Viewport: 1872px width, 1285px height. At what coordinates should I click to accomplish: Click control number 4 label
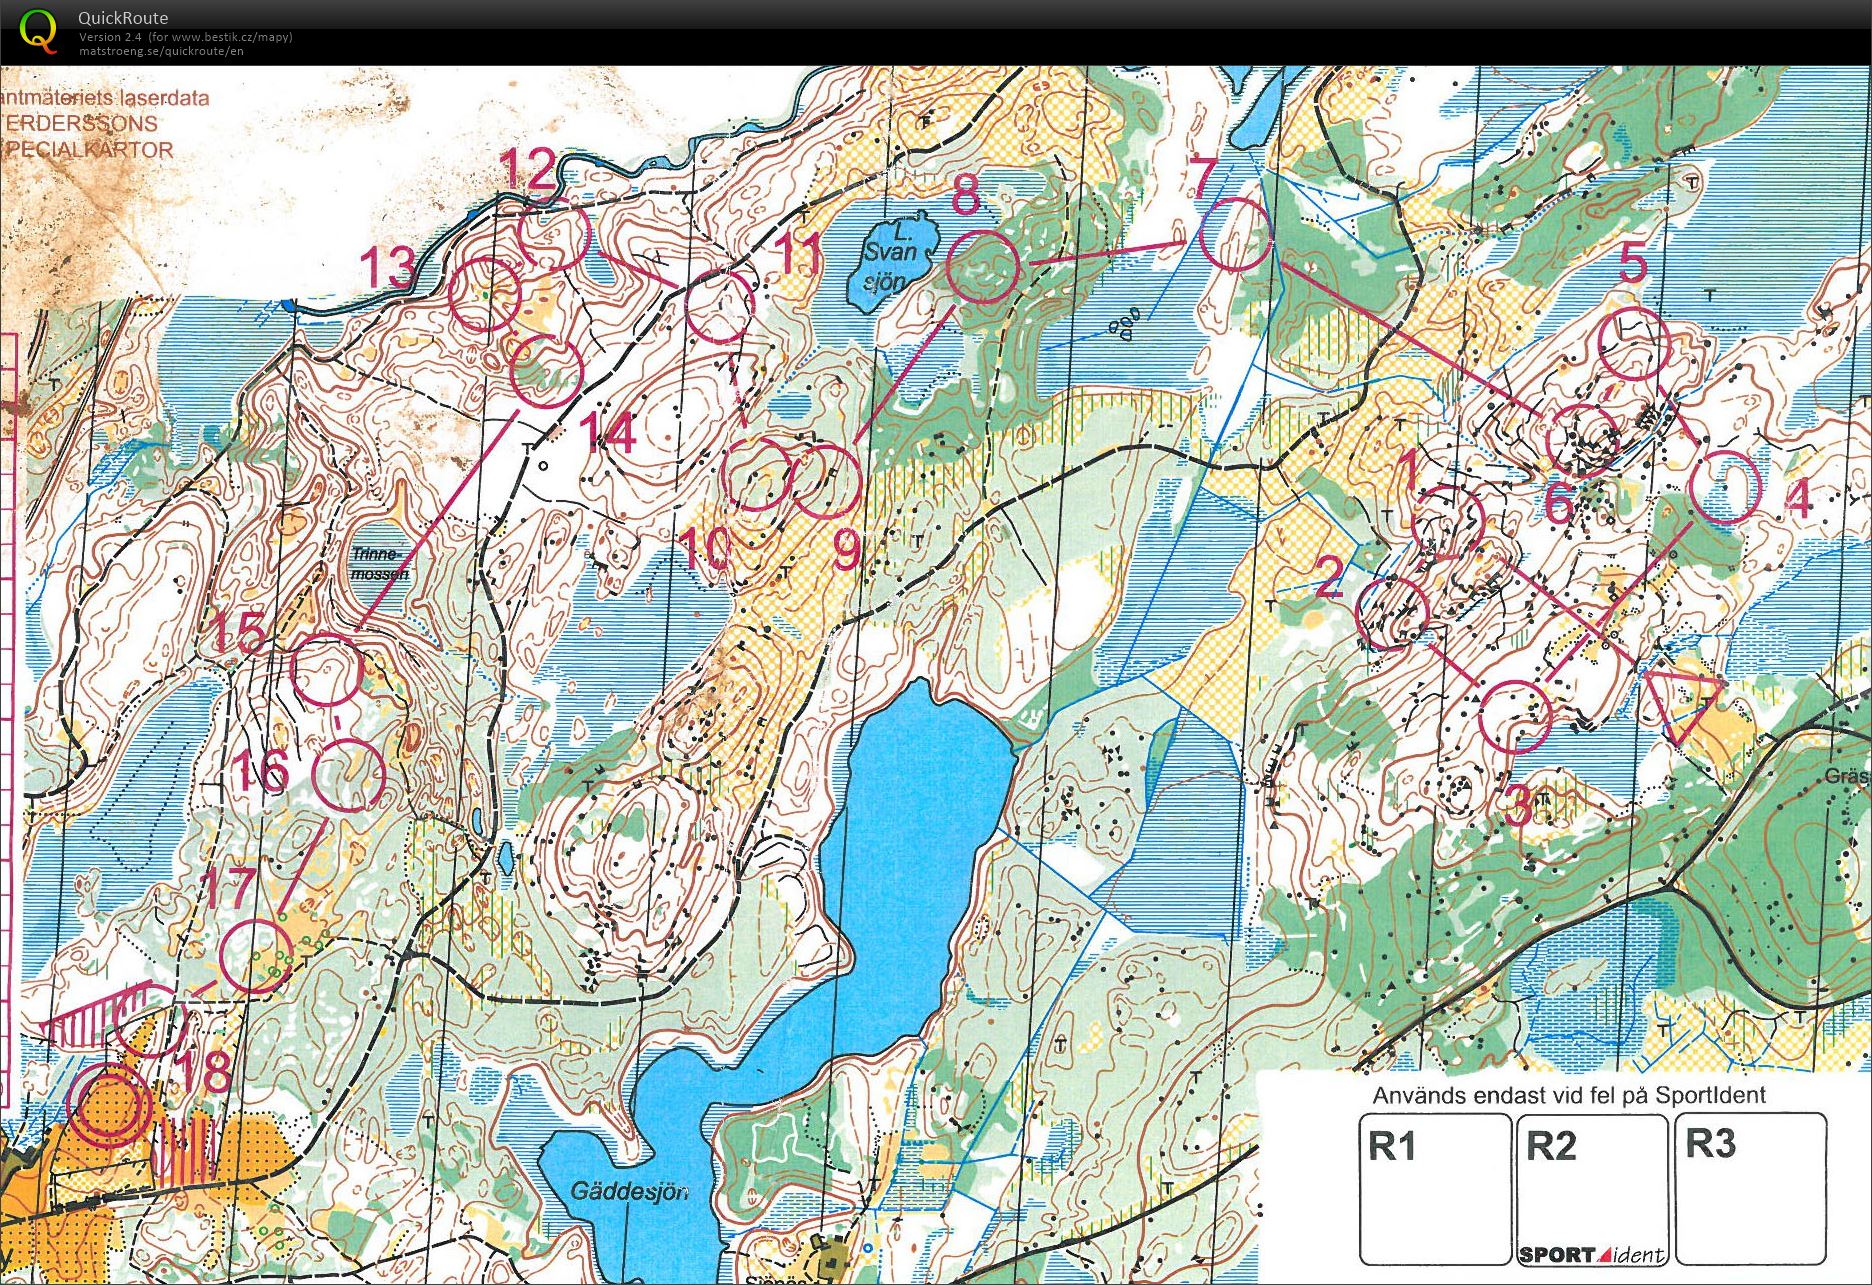click(1798, 499)
